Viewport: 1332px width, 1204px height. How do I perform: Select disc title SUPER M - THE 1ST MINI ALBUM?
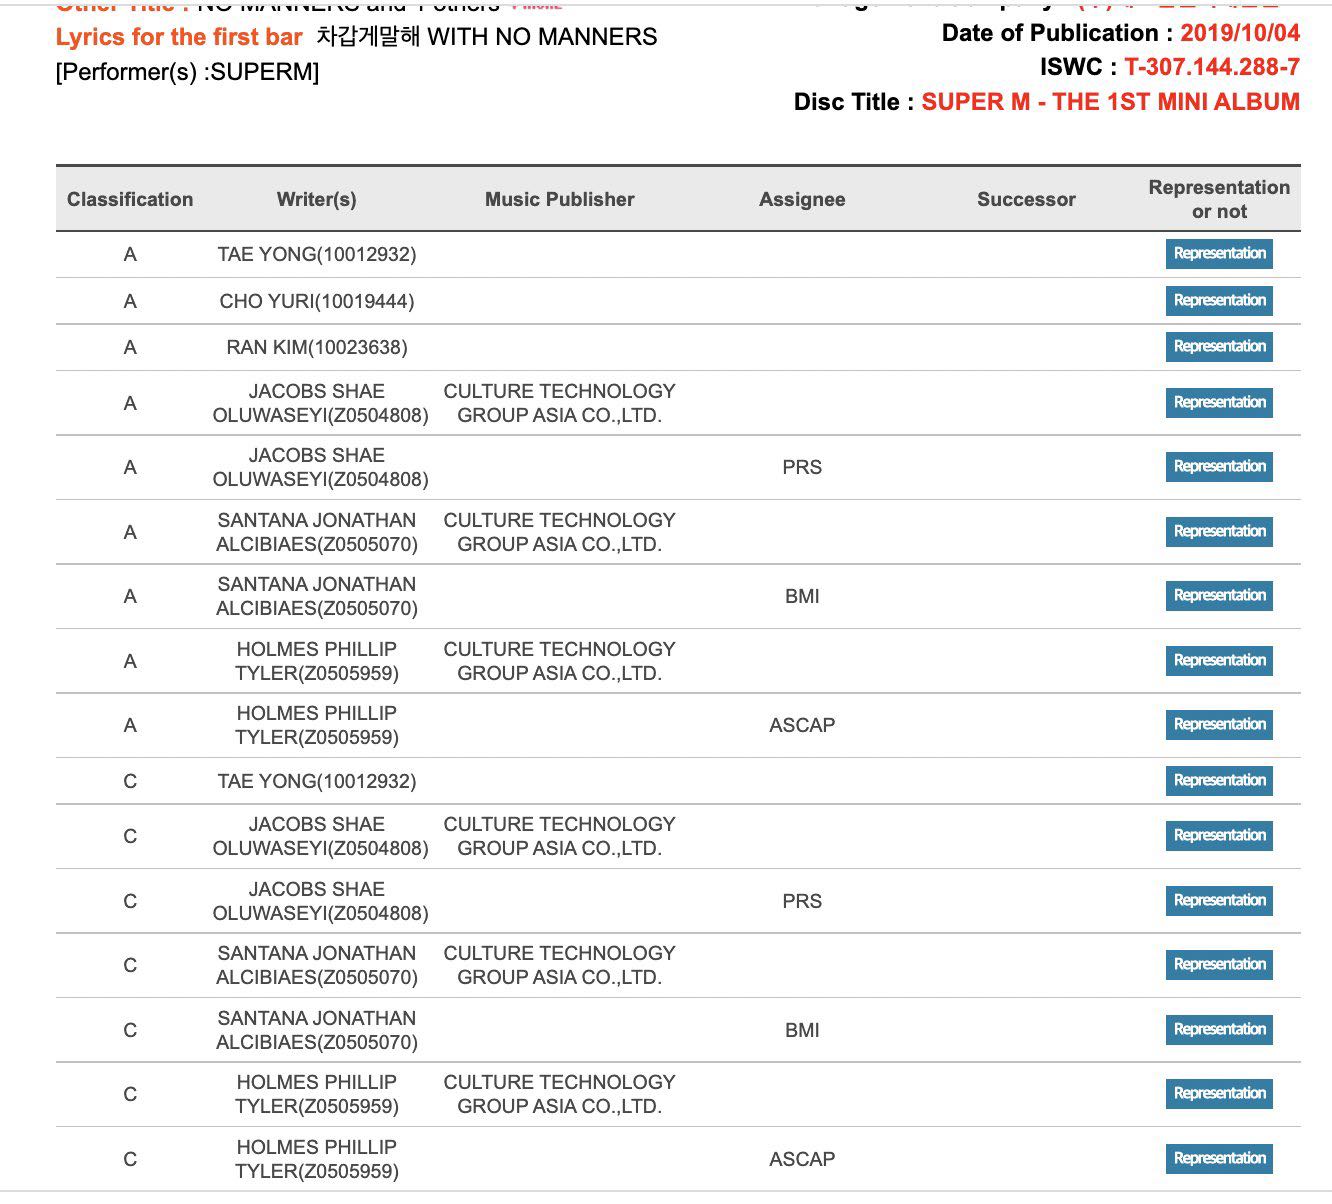click(x=1111, y=102)
